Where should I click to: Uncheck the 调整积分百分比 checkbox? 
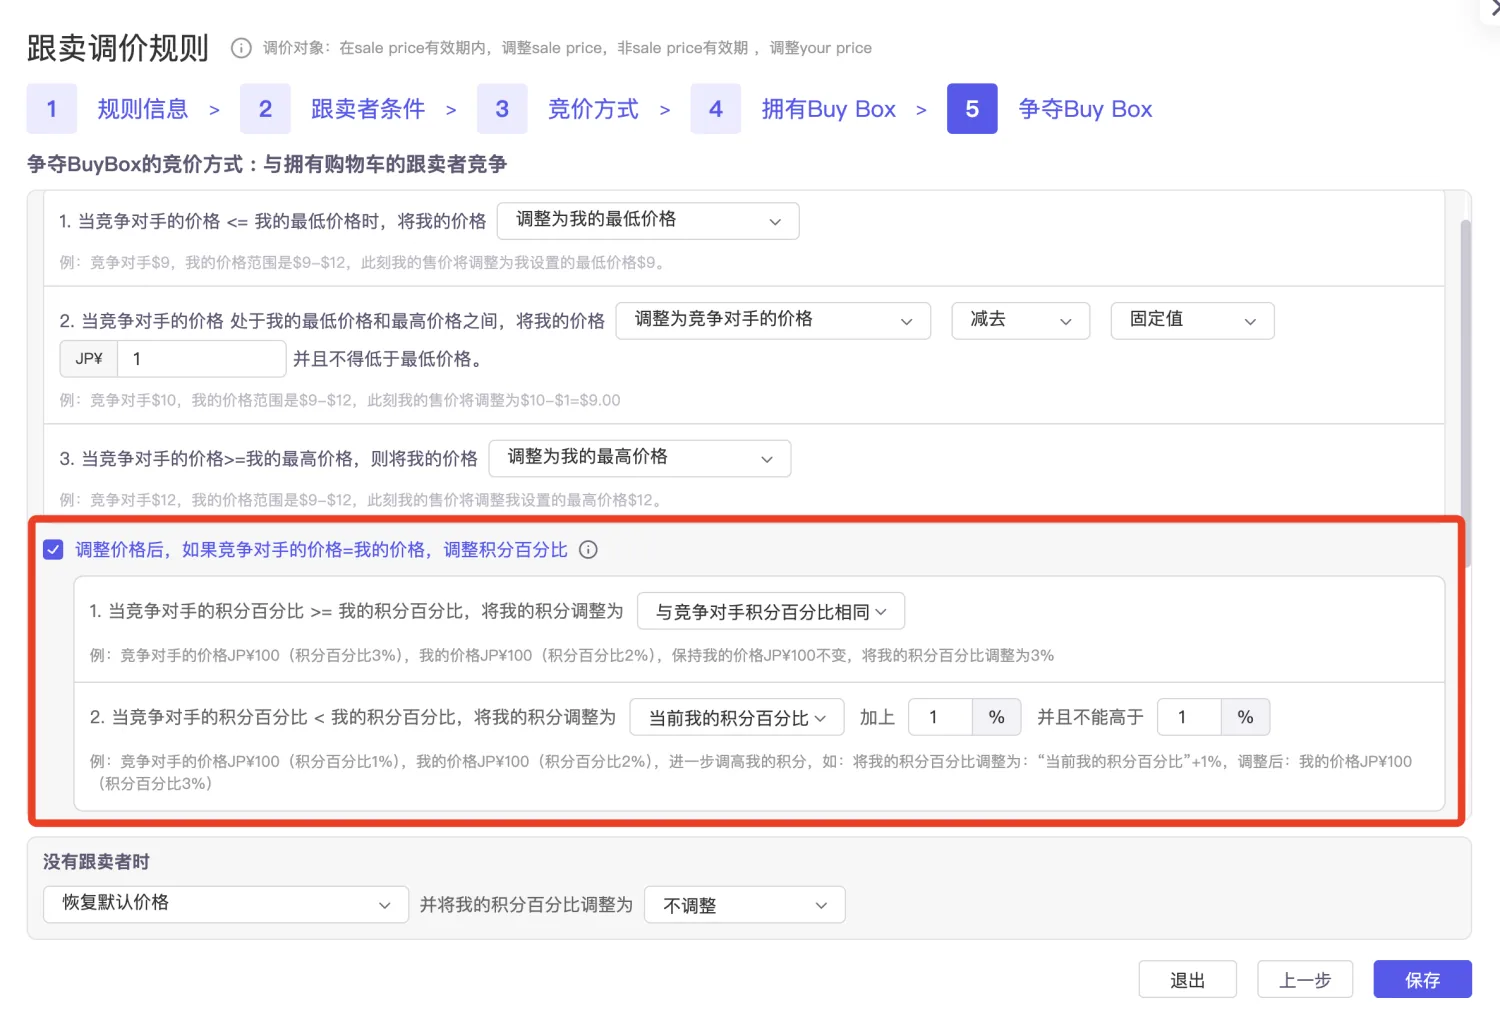[53, 550]
